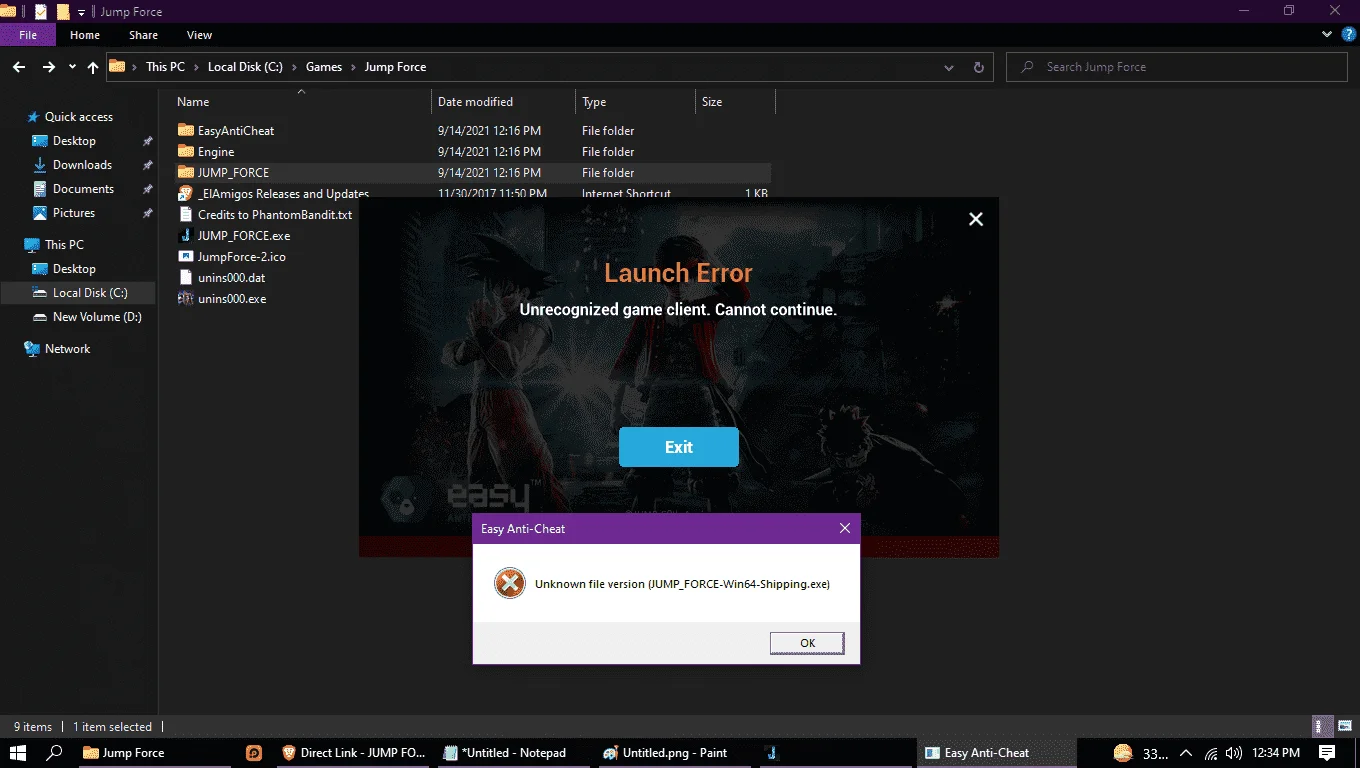Open the notification center icon
Screen dimensions: 1360x768
[x=1327, y=753]
